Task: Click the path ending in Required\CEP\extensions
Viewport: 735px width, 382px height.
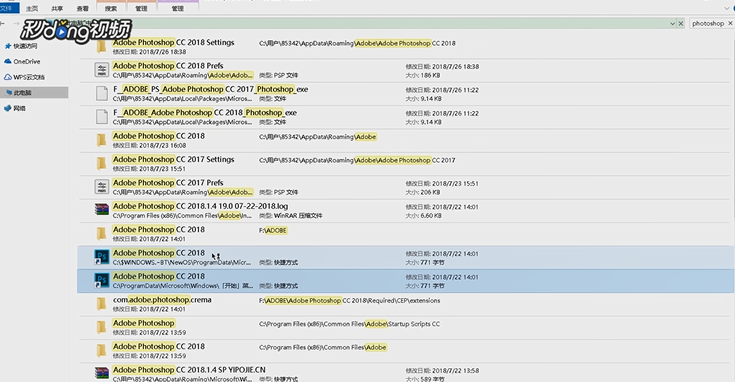Action: coord(350,300)
